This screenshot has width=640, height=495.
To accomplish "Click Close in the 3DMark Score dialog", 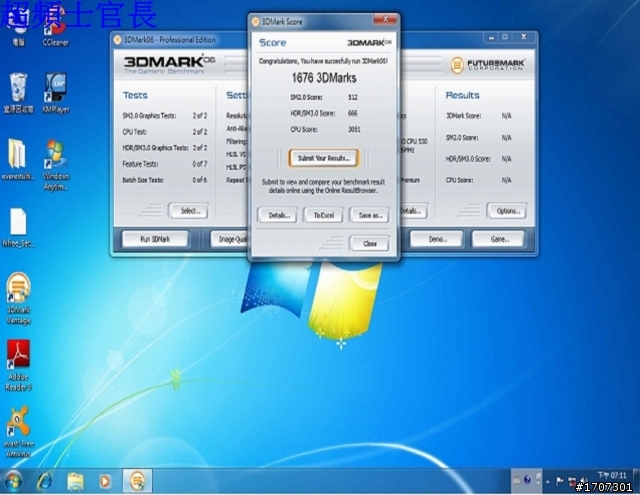I will (370, 243).
